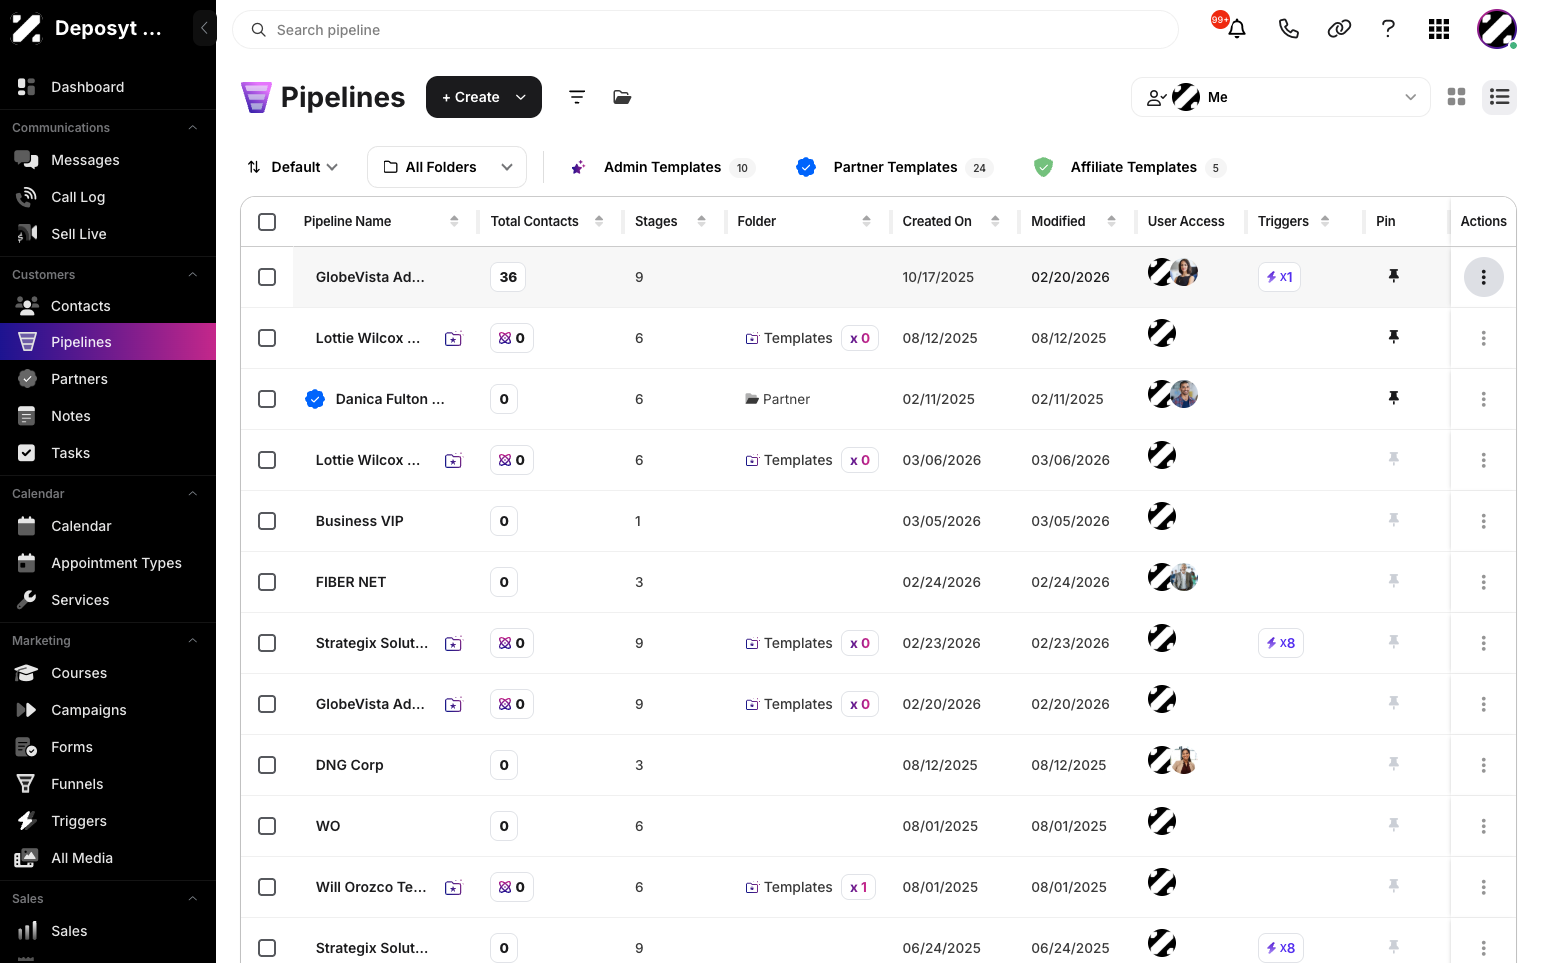This screenshot has width=1541, height=963.
Task: Collapse the Marketing sidebar section
Action: point(193,641)
